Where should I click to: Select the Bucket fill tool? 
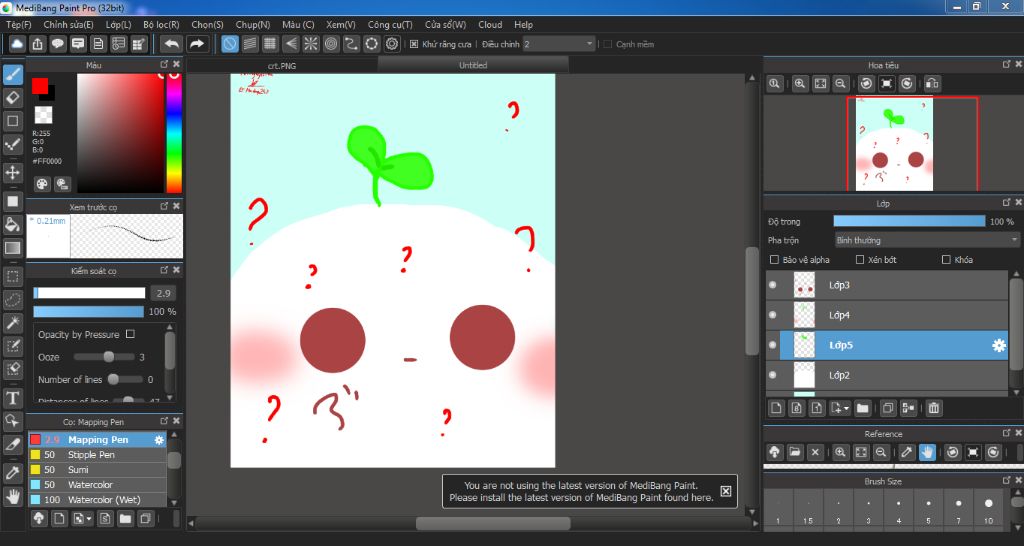(x=12, y=225)
